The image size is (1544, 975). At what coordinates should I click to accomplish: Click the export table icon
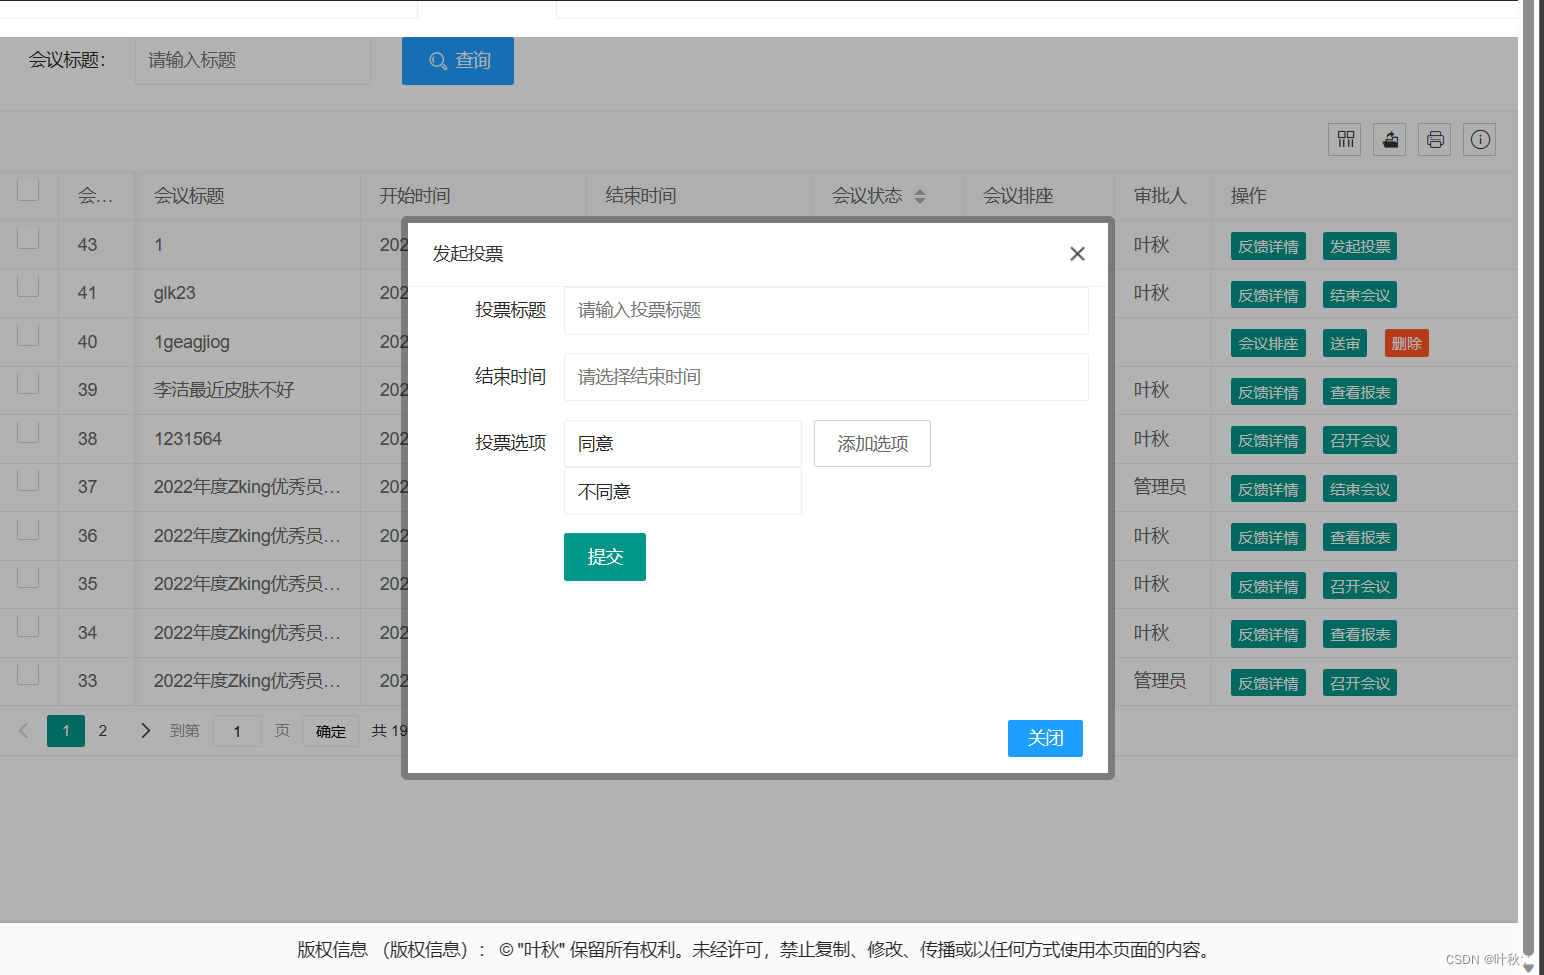(x=1390, y=139)
